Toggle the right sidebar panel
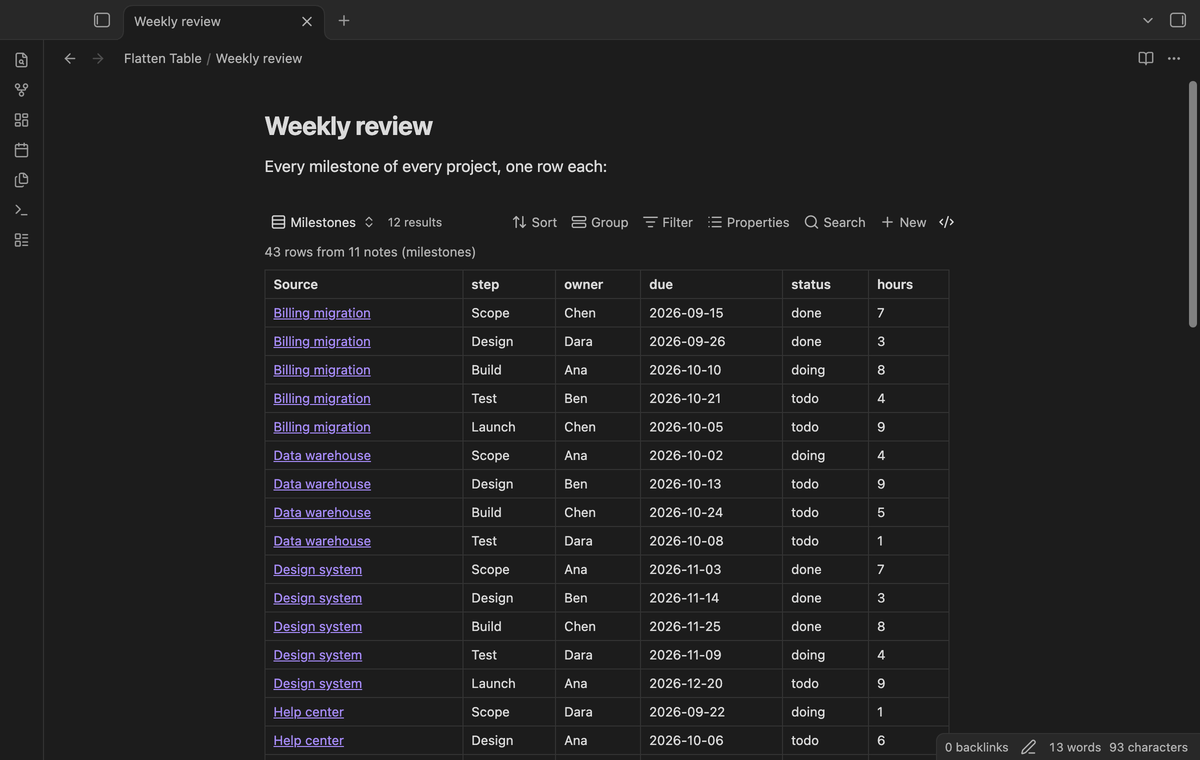 pyautogui.click(x=1177, y=20)
